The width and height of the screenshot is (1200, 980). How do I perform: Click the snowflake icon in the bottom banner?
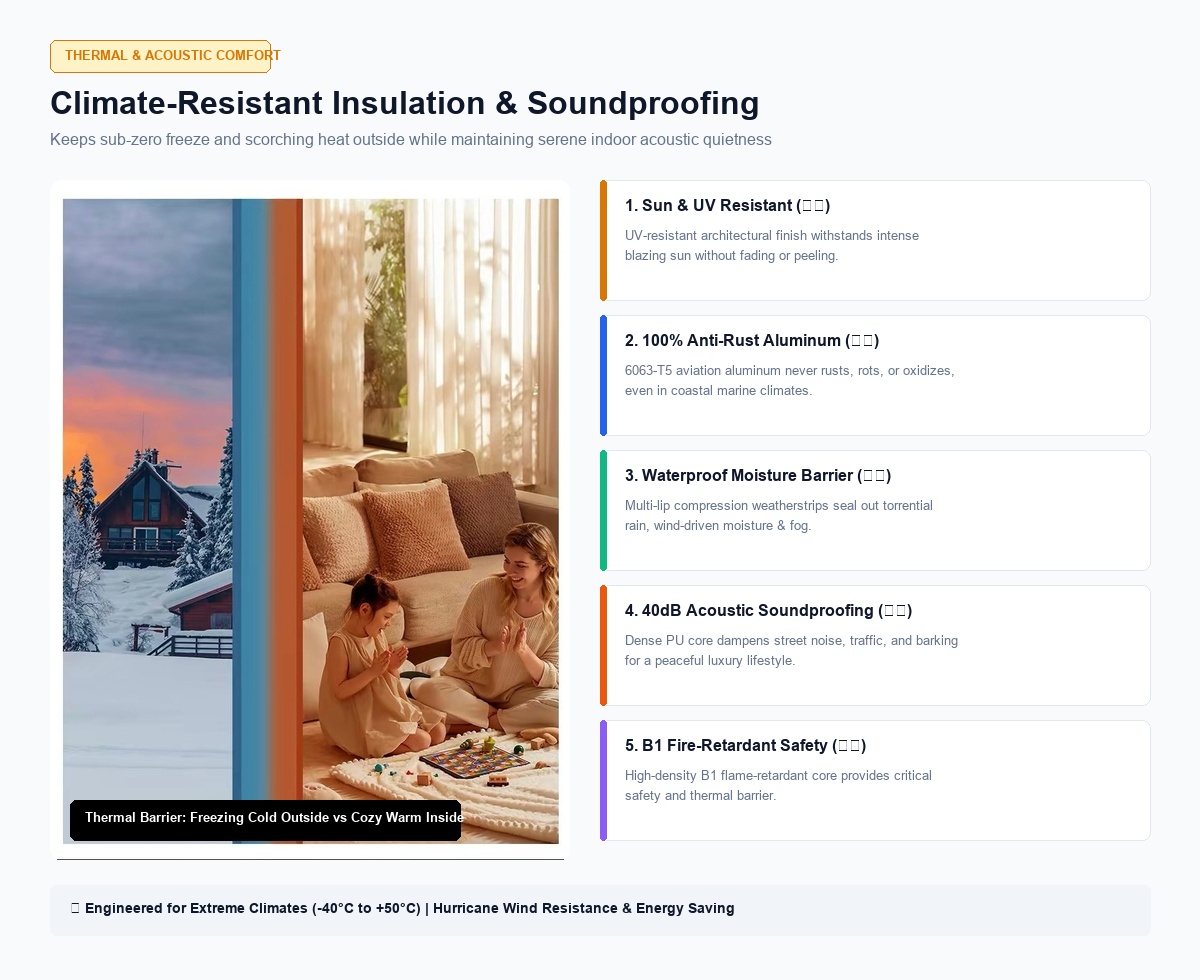click(x=75, y=909)
